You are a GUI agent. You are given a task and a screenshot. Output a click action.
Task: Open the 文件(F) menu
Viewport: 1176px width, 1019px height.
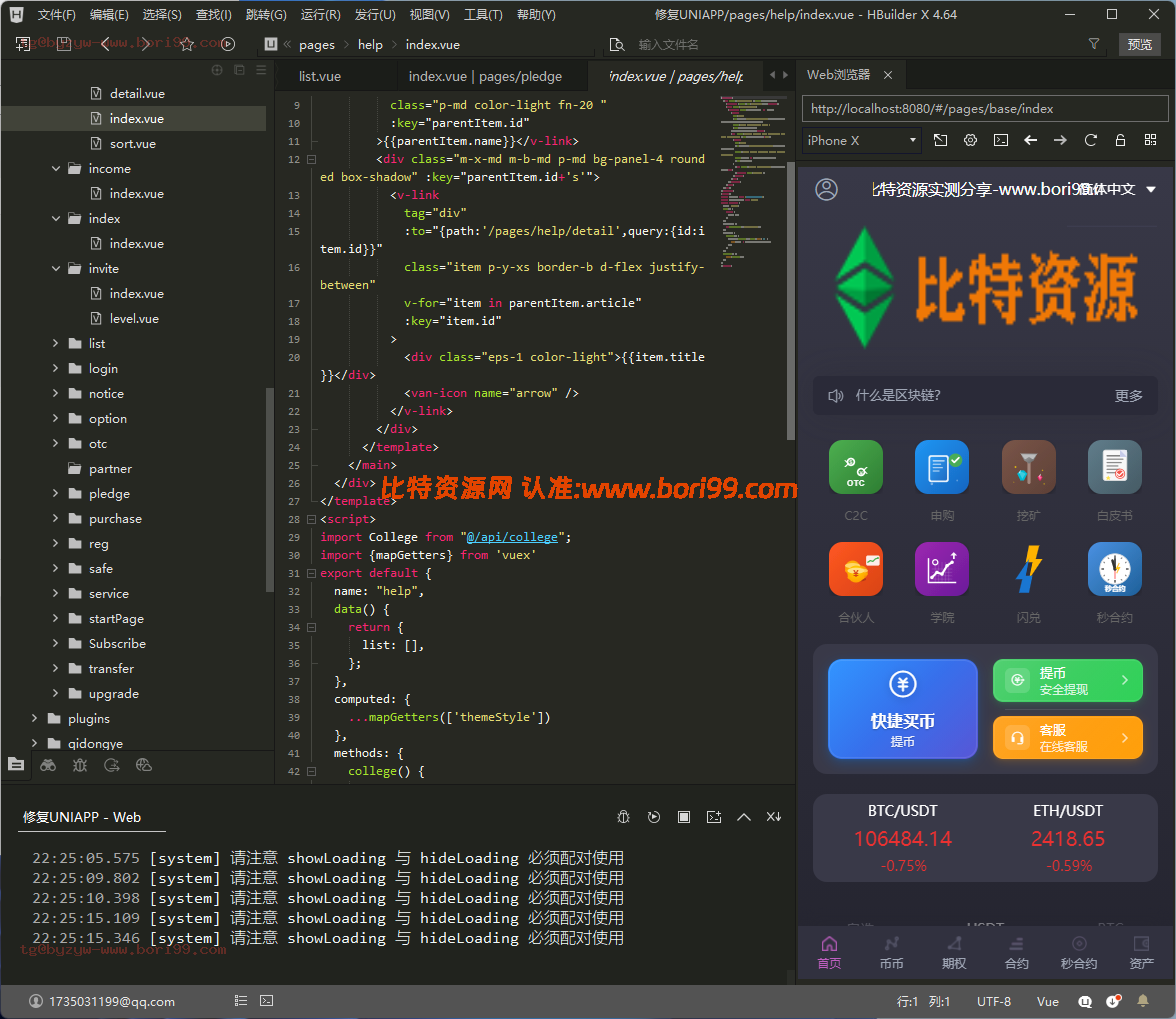(56, 14)
